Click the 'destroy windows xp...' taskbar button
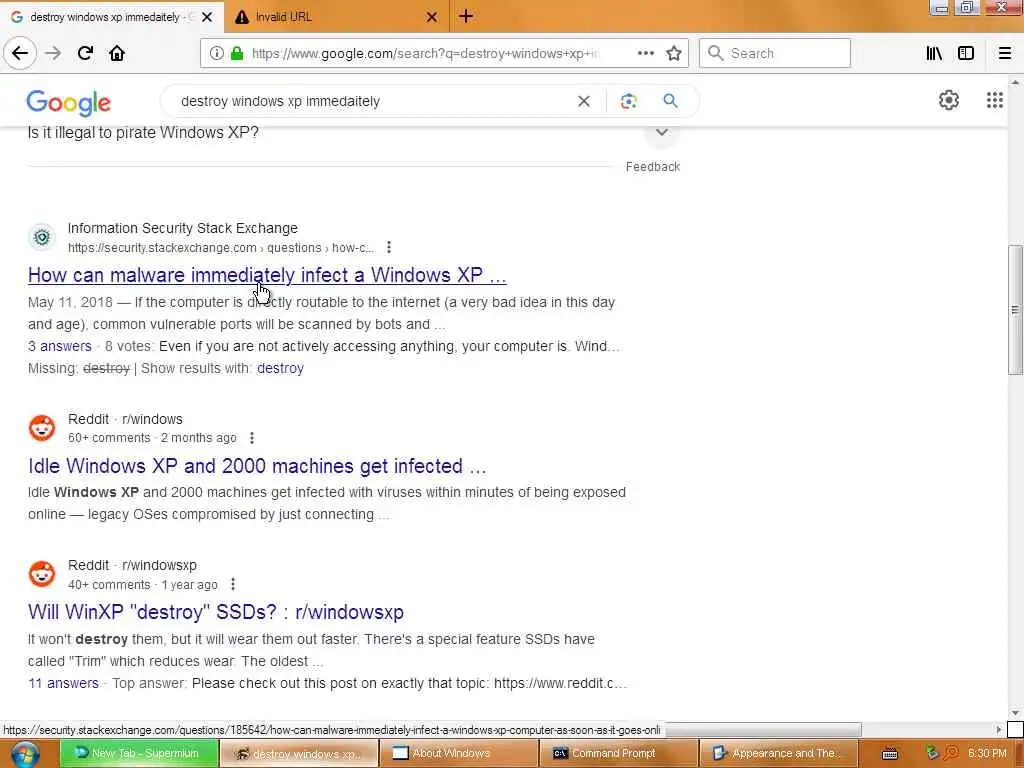The image size is (1024, 768). click(299, 754)
